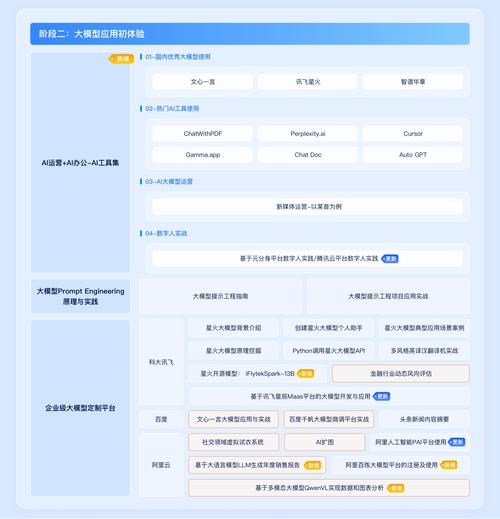The width and height of the screenshot is (500, 519).
Task: Click the orange 新增 badge on AI工具集 panel
Action: pyautogui.click(x=121, y=59)
